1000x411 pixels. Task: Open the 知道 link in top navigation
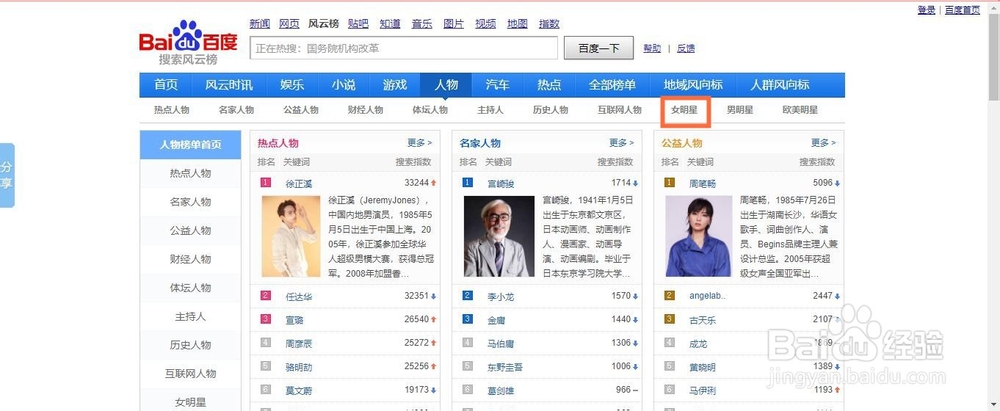click(x=390, y=24)
